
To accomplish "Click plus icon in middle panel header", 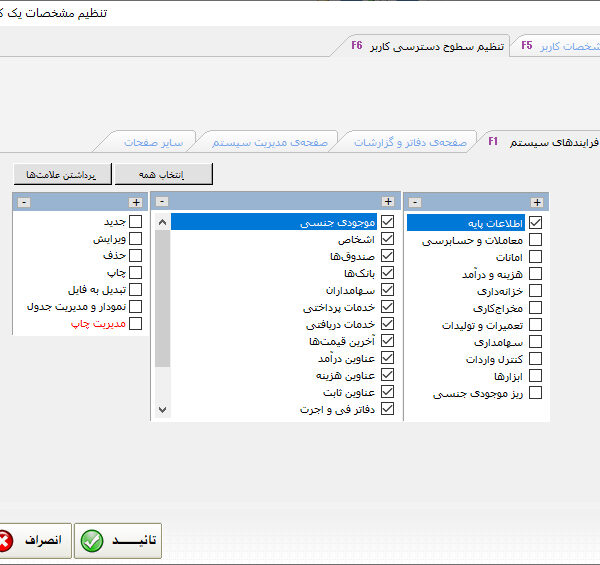I will click(x=388, y=201).
